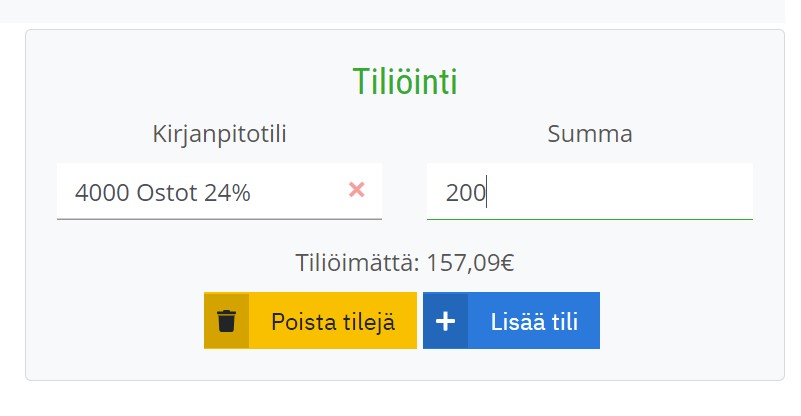Click the Poista tilejä button label
This screenshot has height=416, width=801.
pyautogui.click(x=333, y=322)
